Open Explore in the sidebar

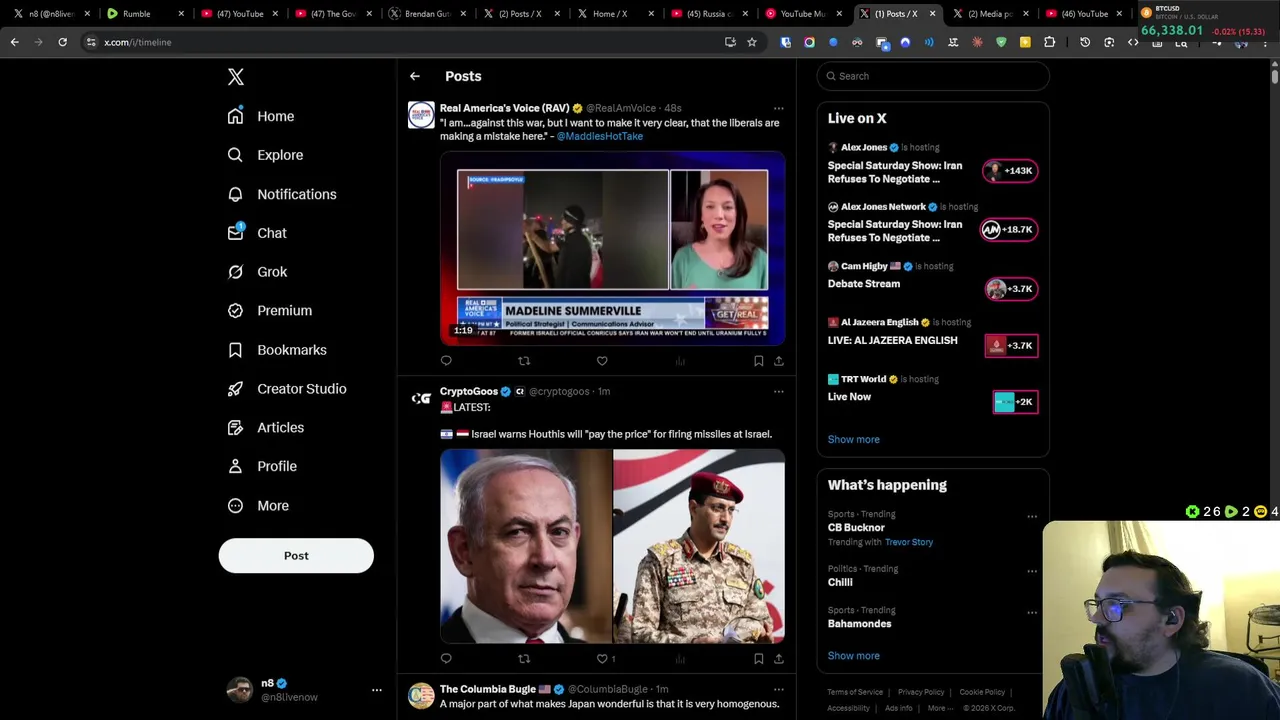(264, 155)
